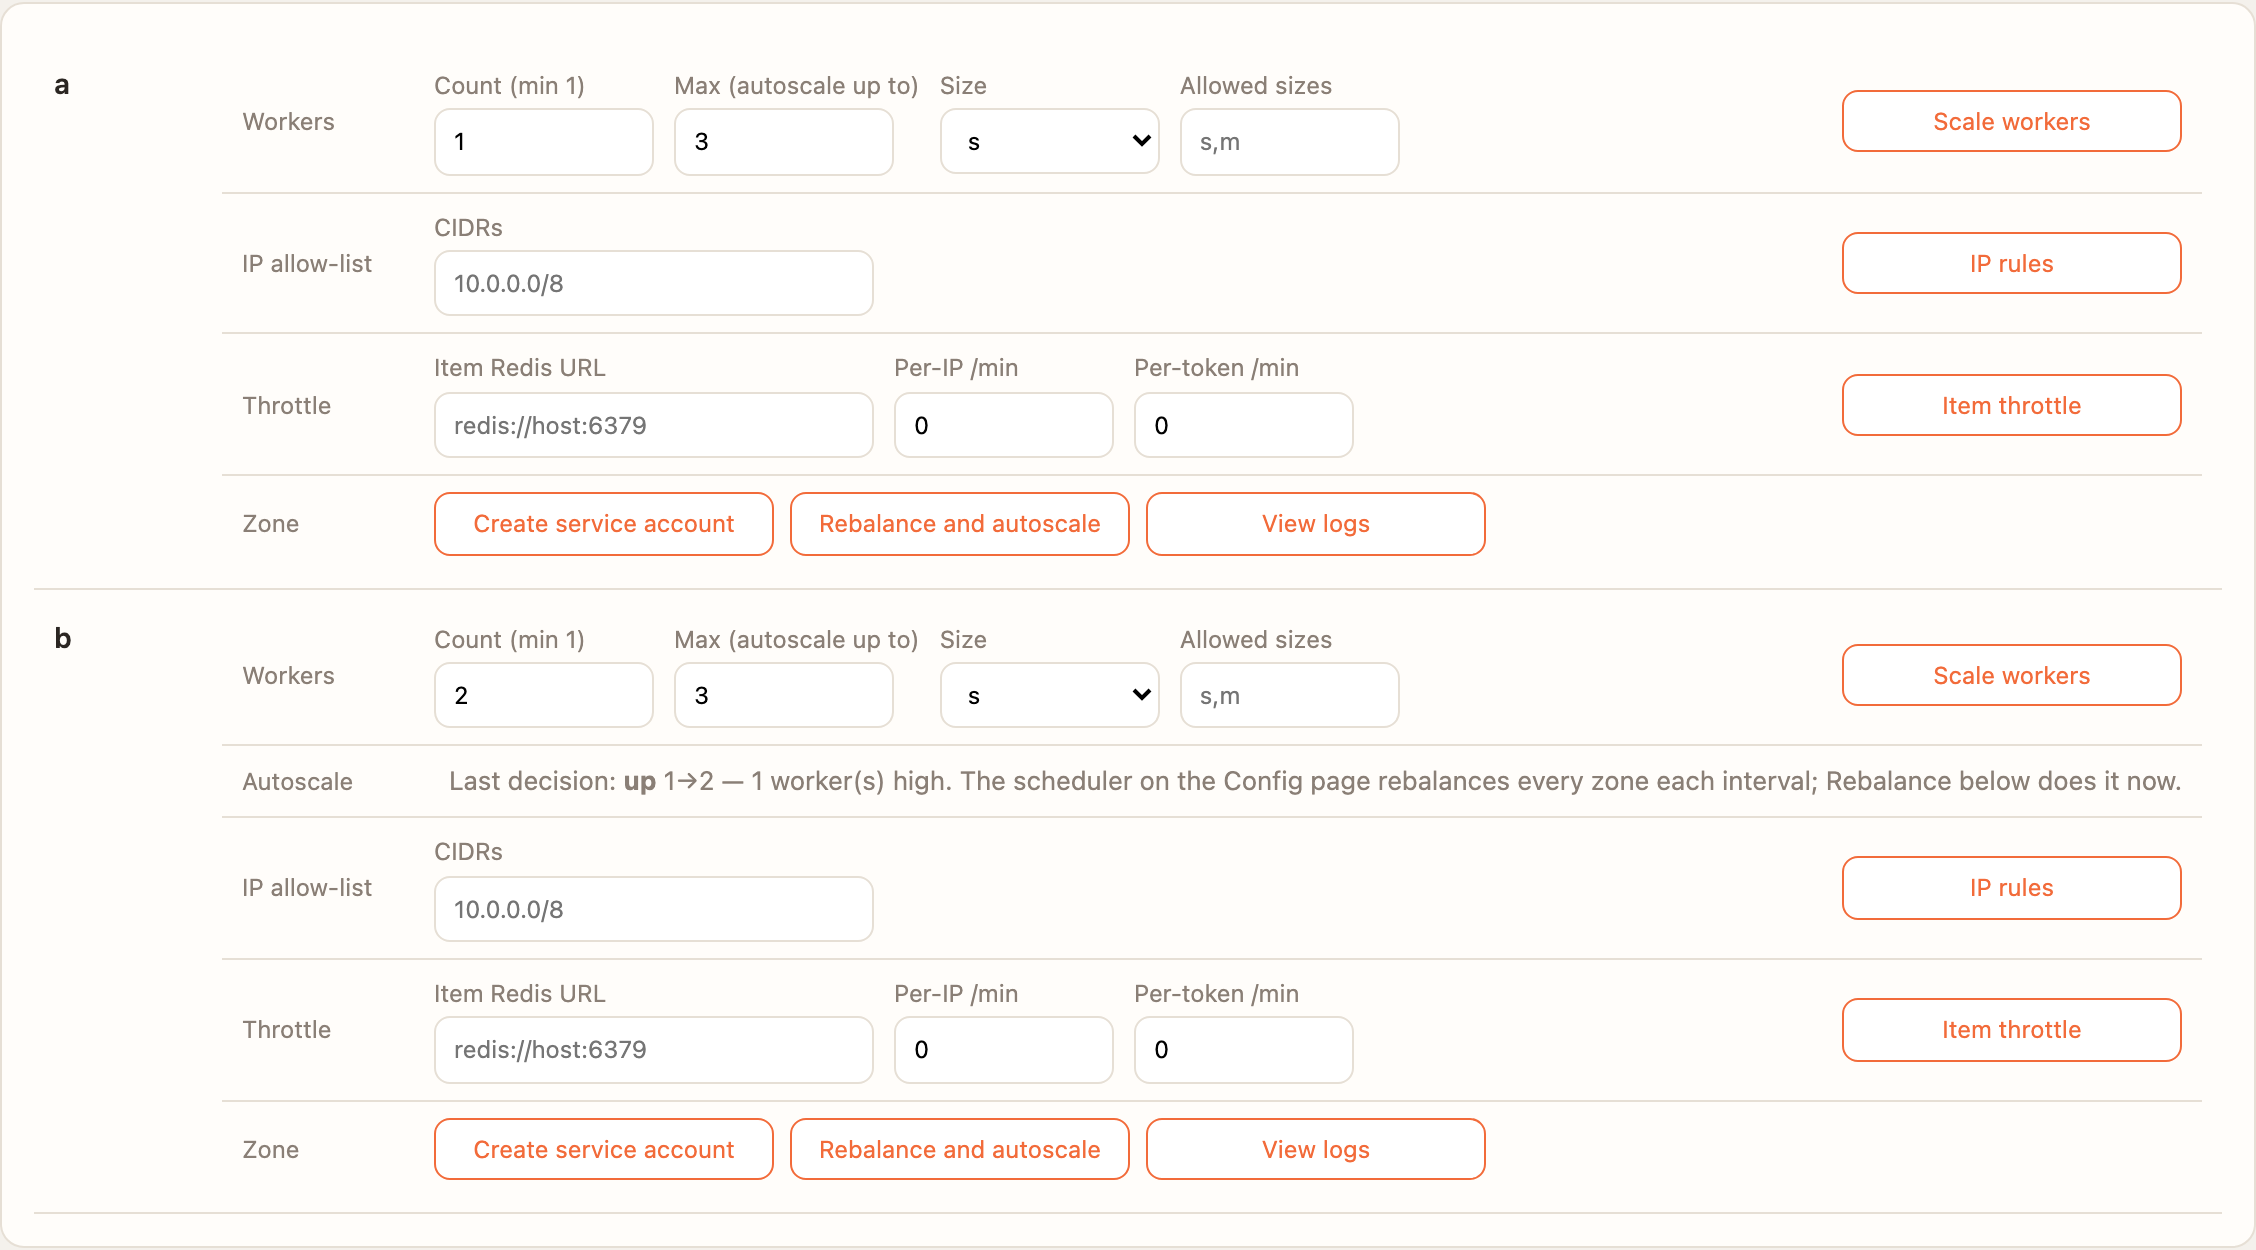Set Per-token /min value in zone a
This screenshot has width=2256, height=1250.
pos(1244,425)
